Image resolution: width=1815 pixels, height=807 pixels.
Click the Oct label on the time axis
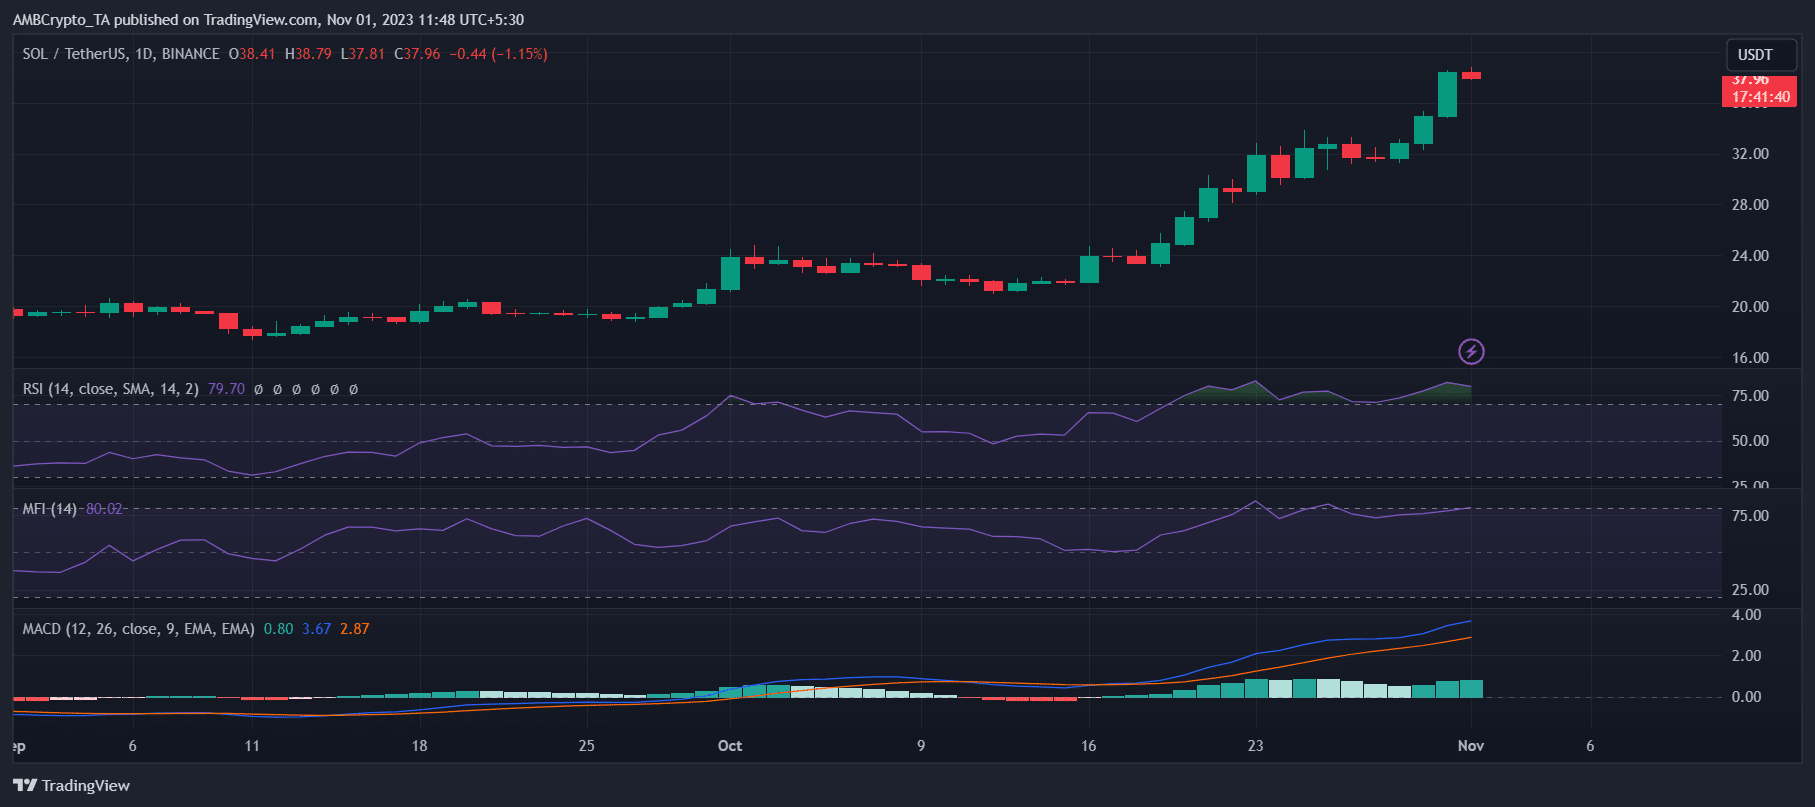[730, 746]
